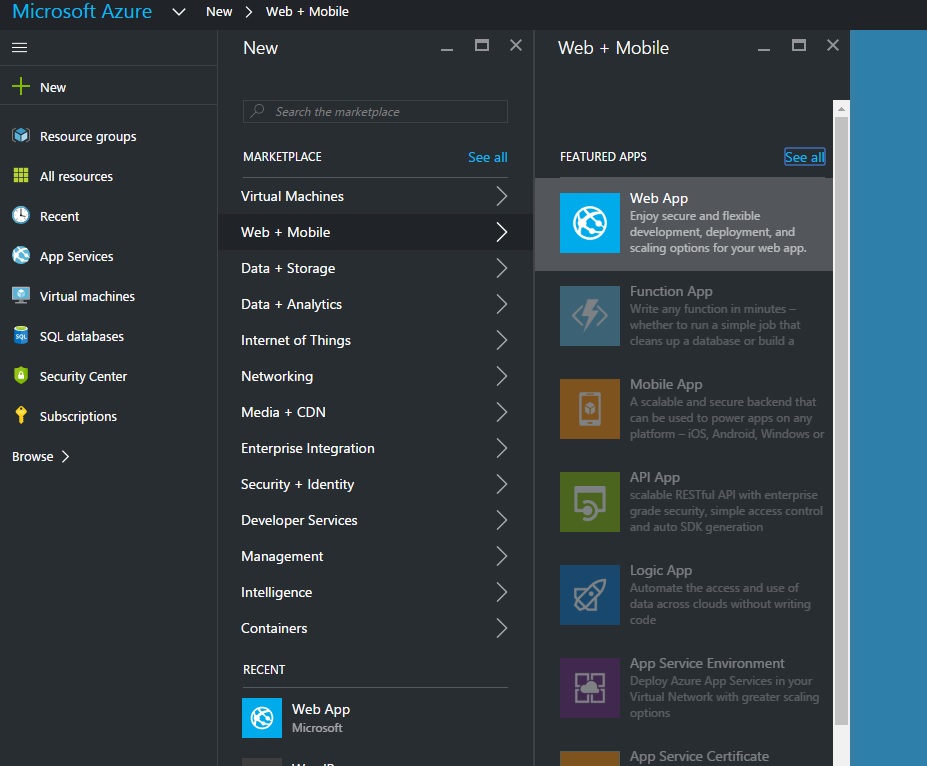Click the Virtual machines monitor icon
This screenshot has width=927, height=766.
21,296
